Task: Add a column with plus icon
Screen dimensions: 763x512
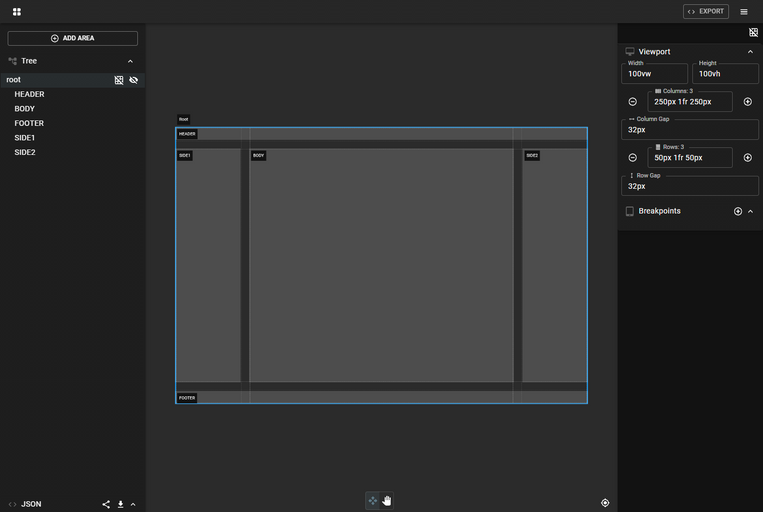Action: [747, 102]
